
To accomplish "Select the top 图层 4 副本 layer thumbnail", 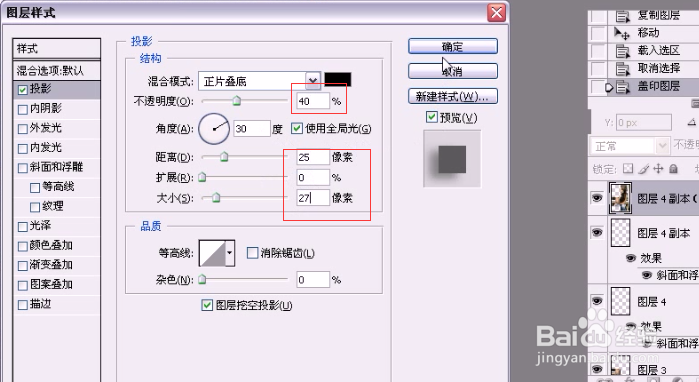I will click(620, 197).
